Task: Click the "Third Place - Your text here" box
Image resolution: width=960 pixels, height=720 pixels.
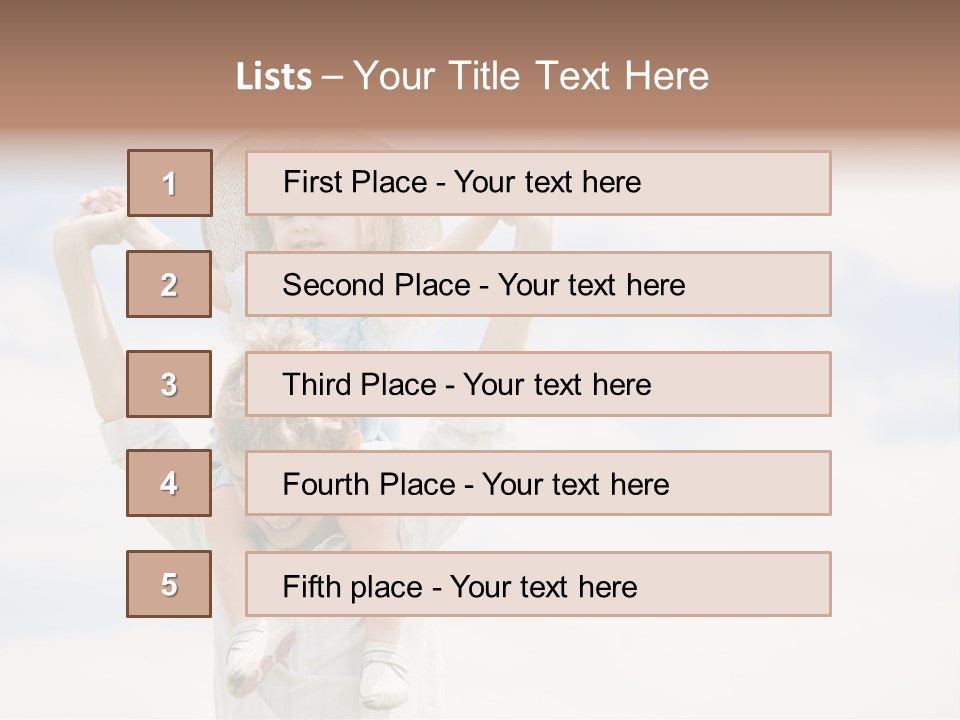Action: click(538, 384)
